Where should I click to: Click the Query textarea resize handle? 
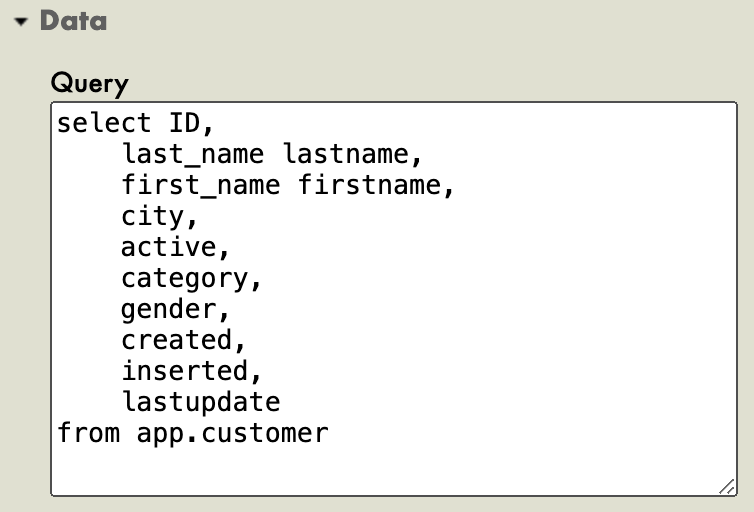tap(727, 485)
